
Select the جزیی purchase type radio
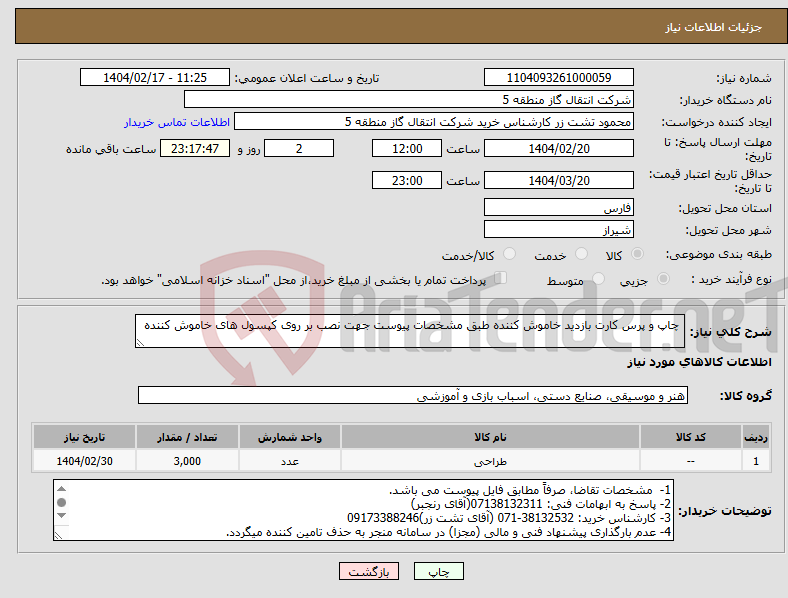(663, 278)
